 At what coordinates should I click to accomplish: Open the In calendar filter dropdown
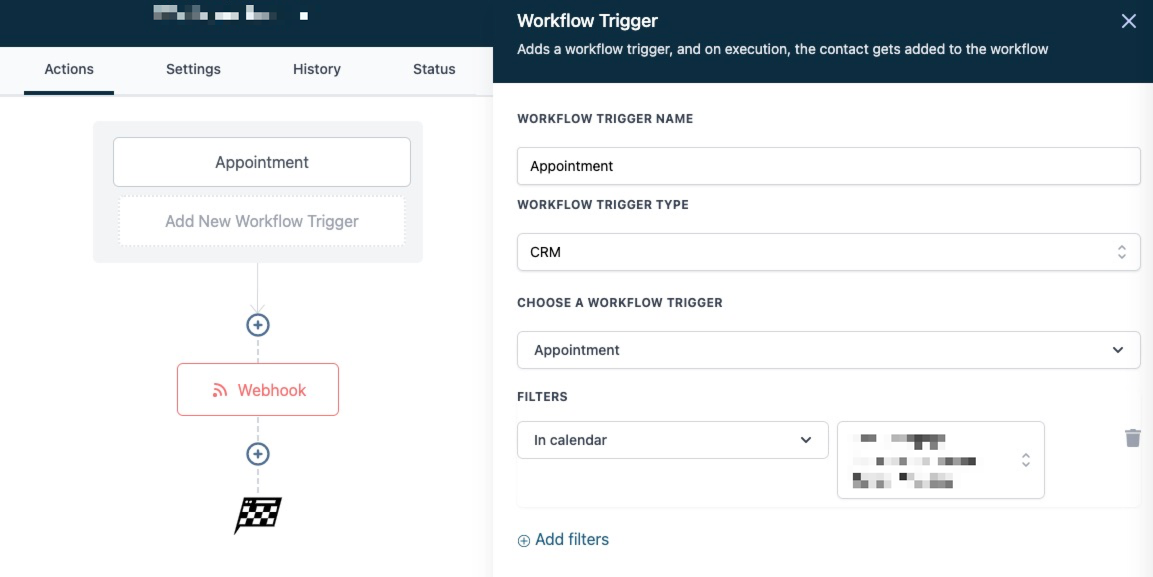click(673, 440)
